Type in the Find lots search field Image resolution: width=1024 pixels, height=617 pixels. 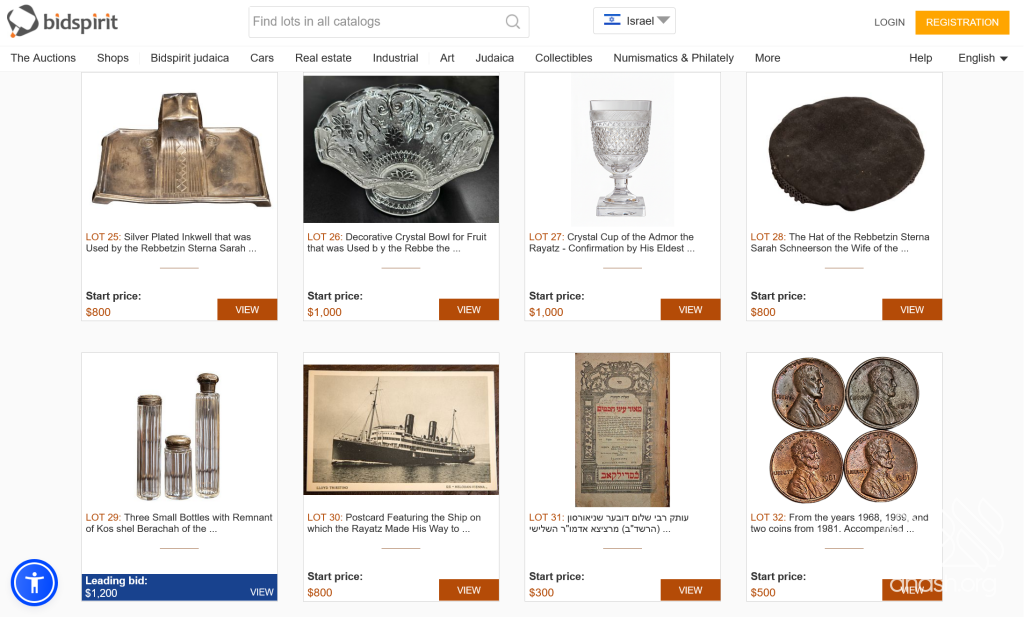375,22
